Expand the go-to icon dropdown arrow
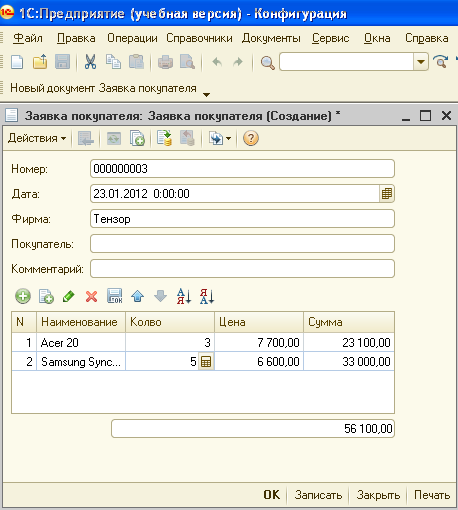 coord(228,138)
